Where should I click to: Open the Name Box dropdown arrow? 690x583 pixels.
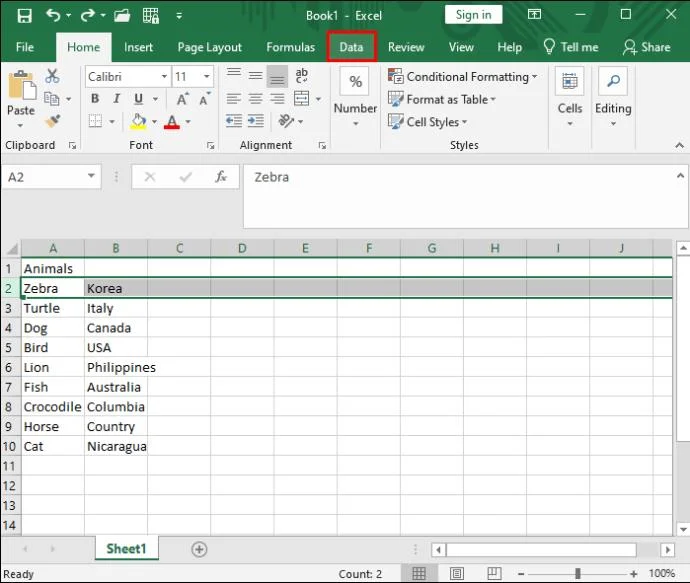92,176
